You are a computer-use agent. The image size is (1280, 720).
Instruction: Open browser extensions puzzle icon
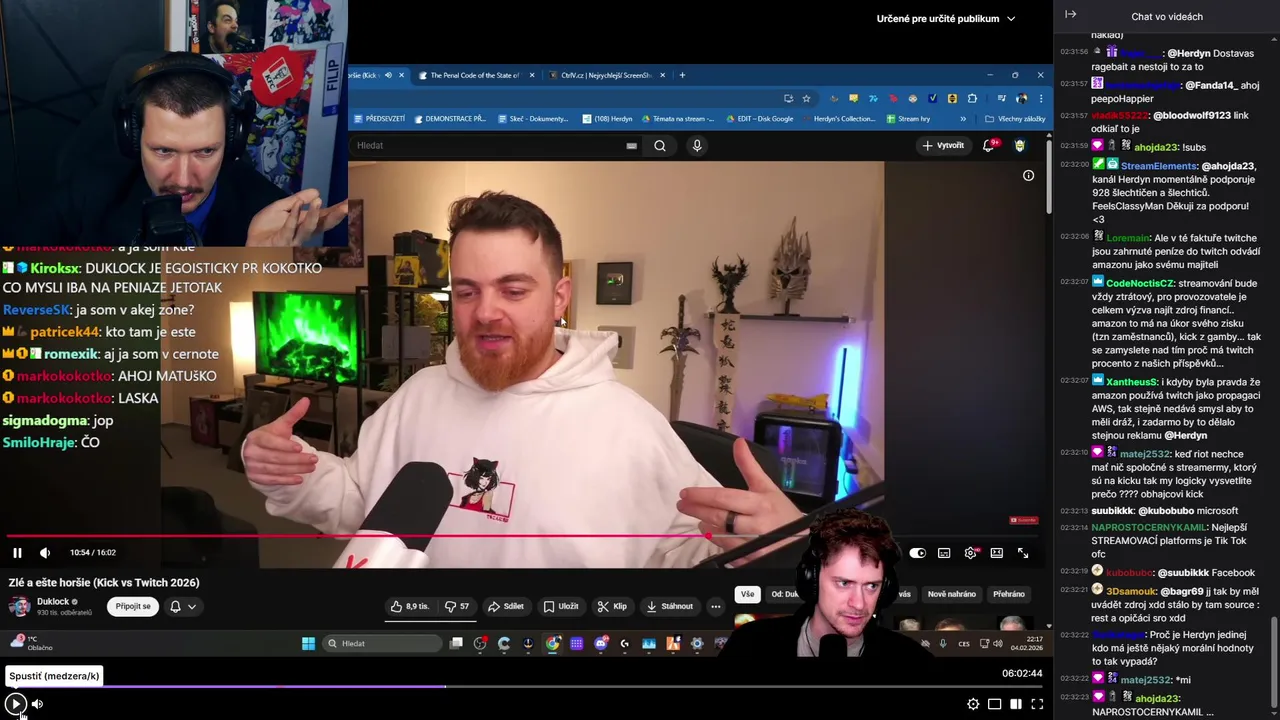pyautogui.click(x=972, y=98)
